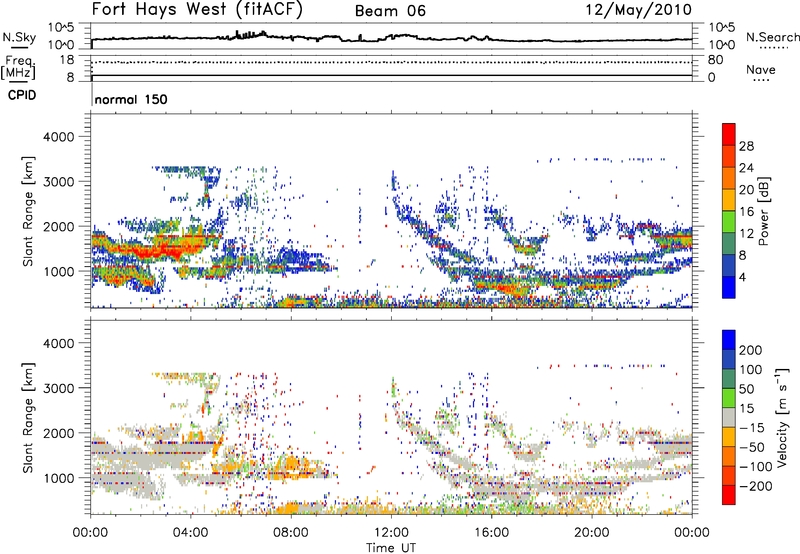Screen dimensions: 800x554
Task: Click the Time UT axis label
Action: [391, 547]
